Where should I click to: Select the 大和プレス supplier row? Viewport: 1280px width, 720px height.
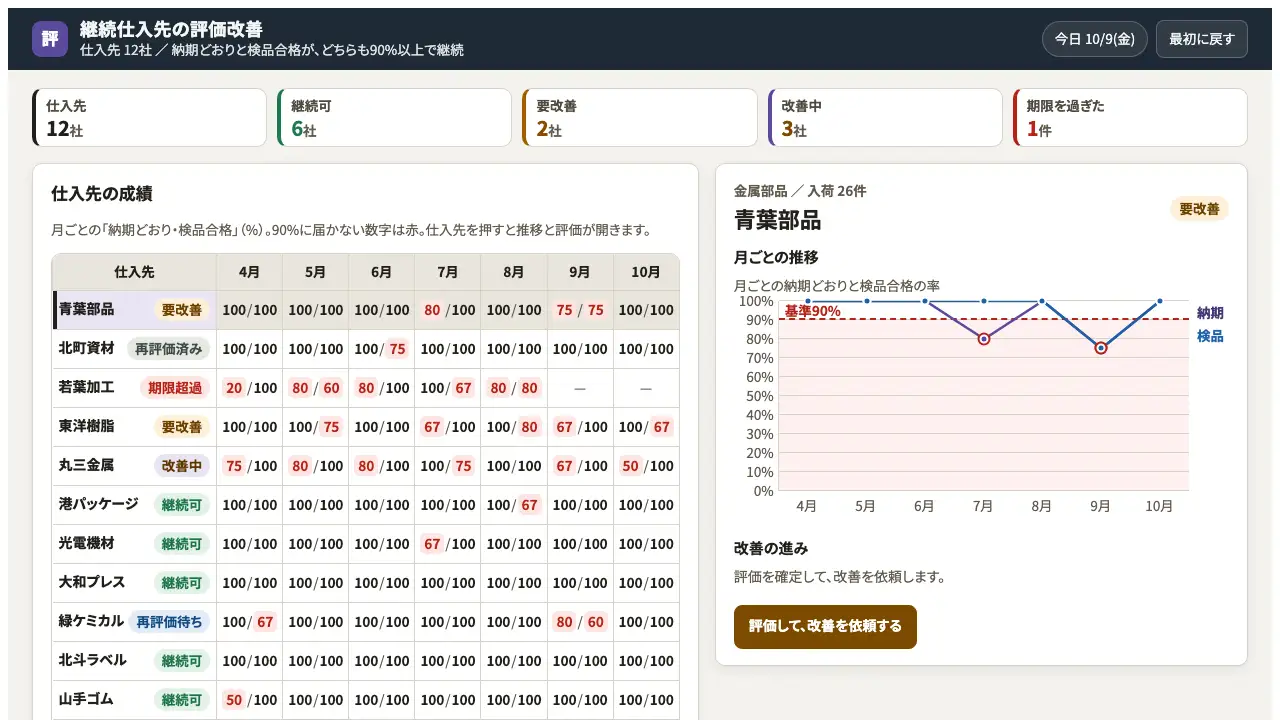[366, 583]
